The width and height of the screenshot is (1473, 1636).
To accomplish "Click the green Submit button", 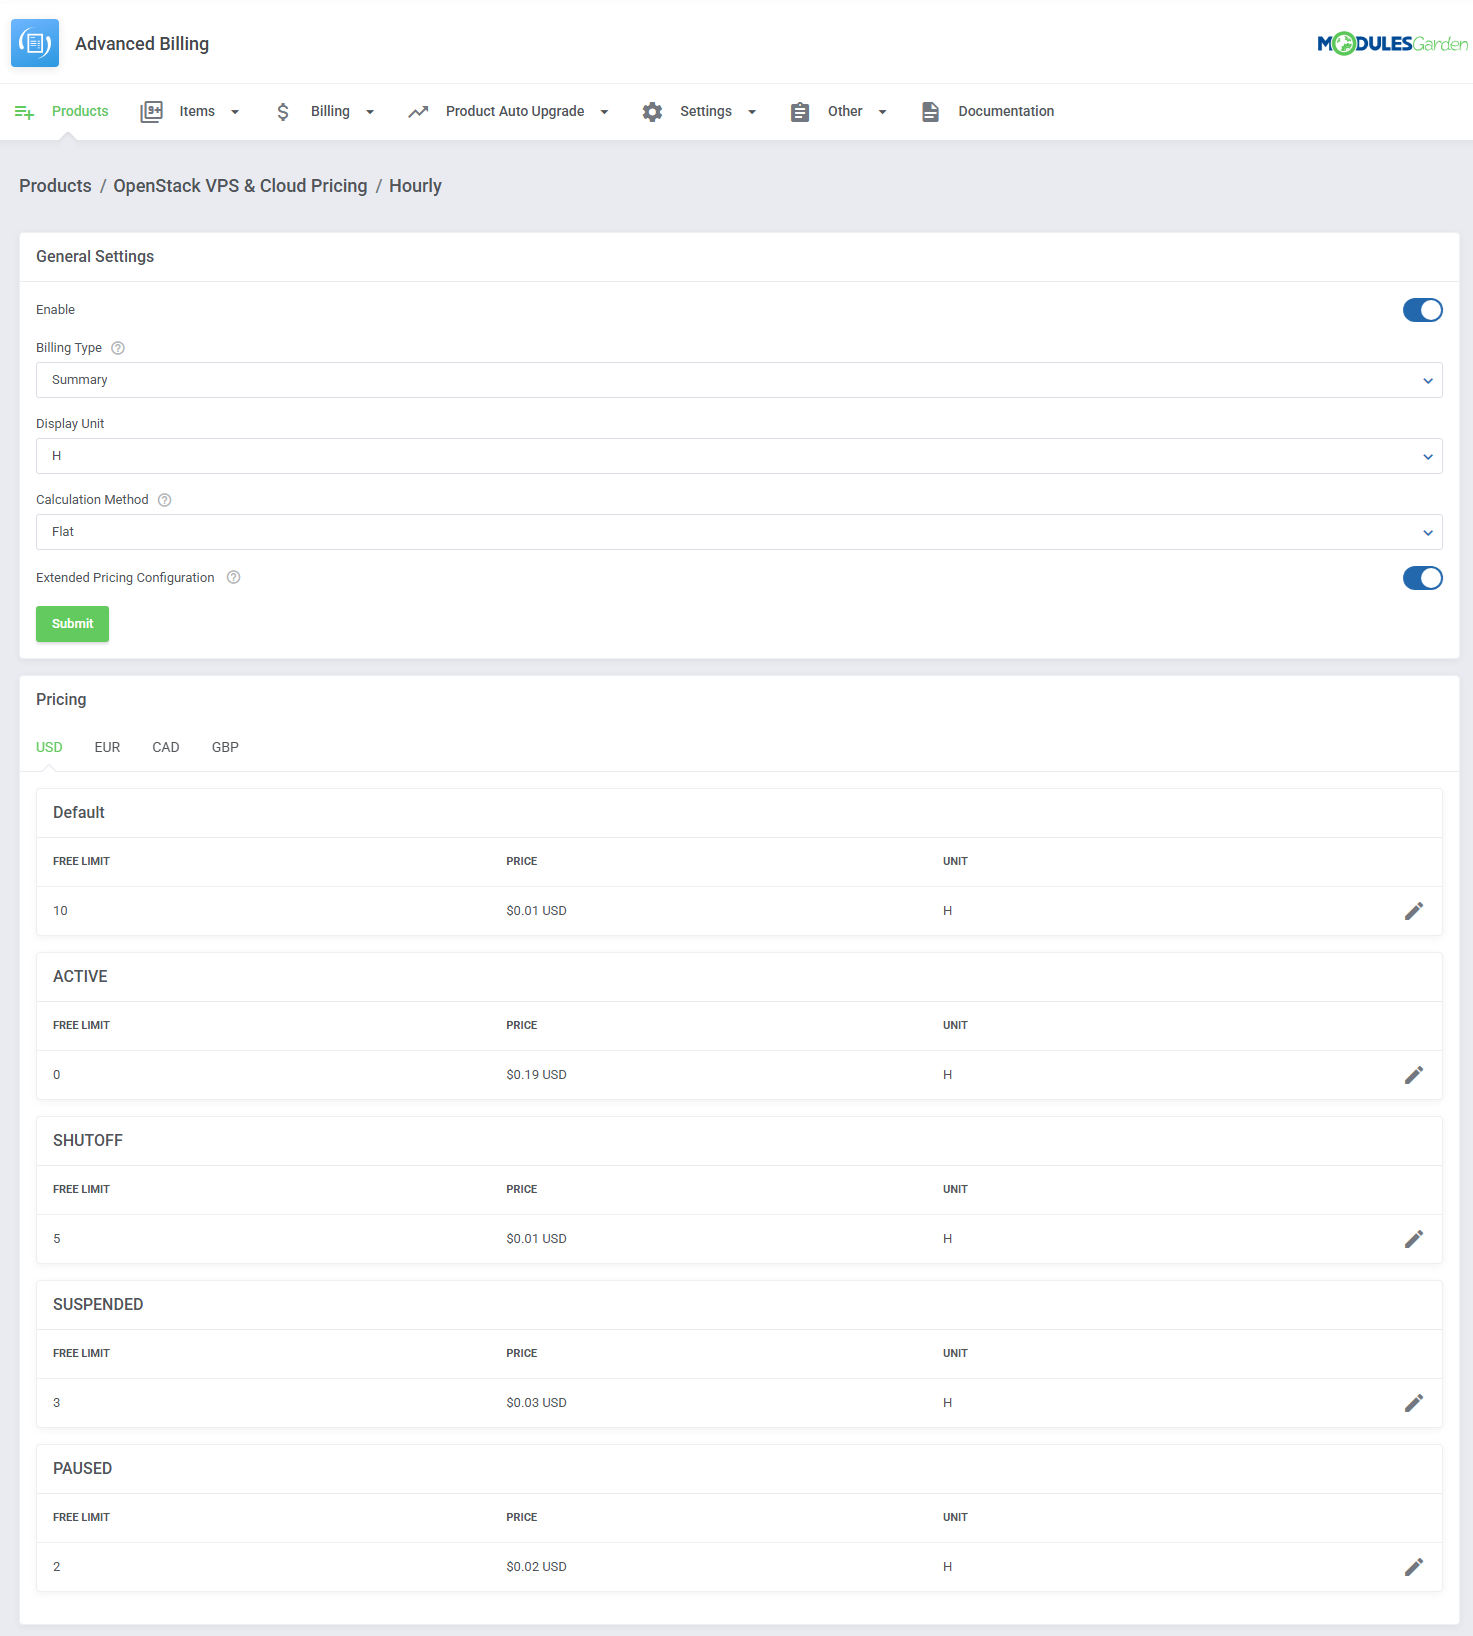I will (x=72, y=624).
